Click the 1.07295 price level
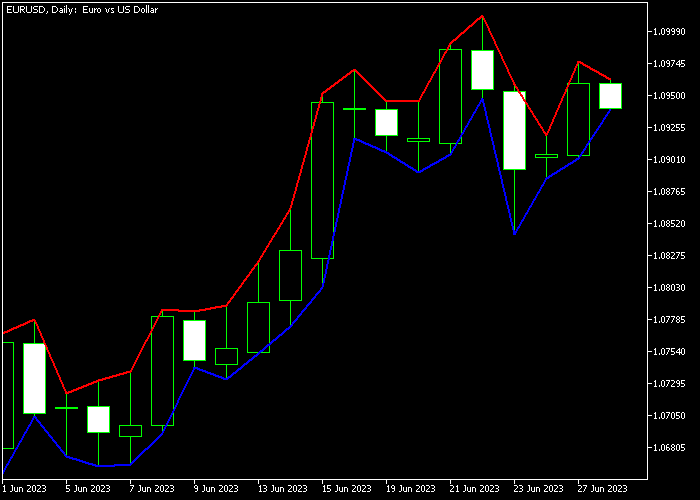 click(x=669, y=383)
